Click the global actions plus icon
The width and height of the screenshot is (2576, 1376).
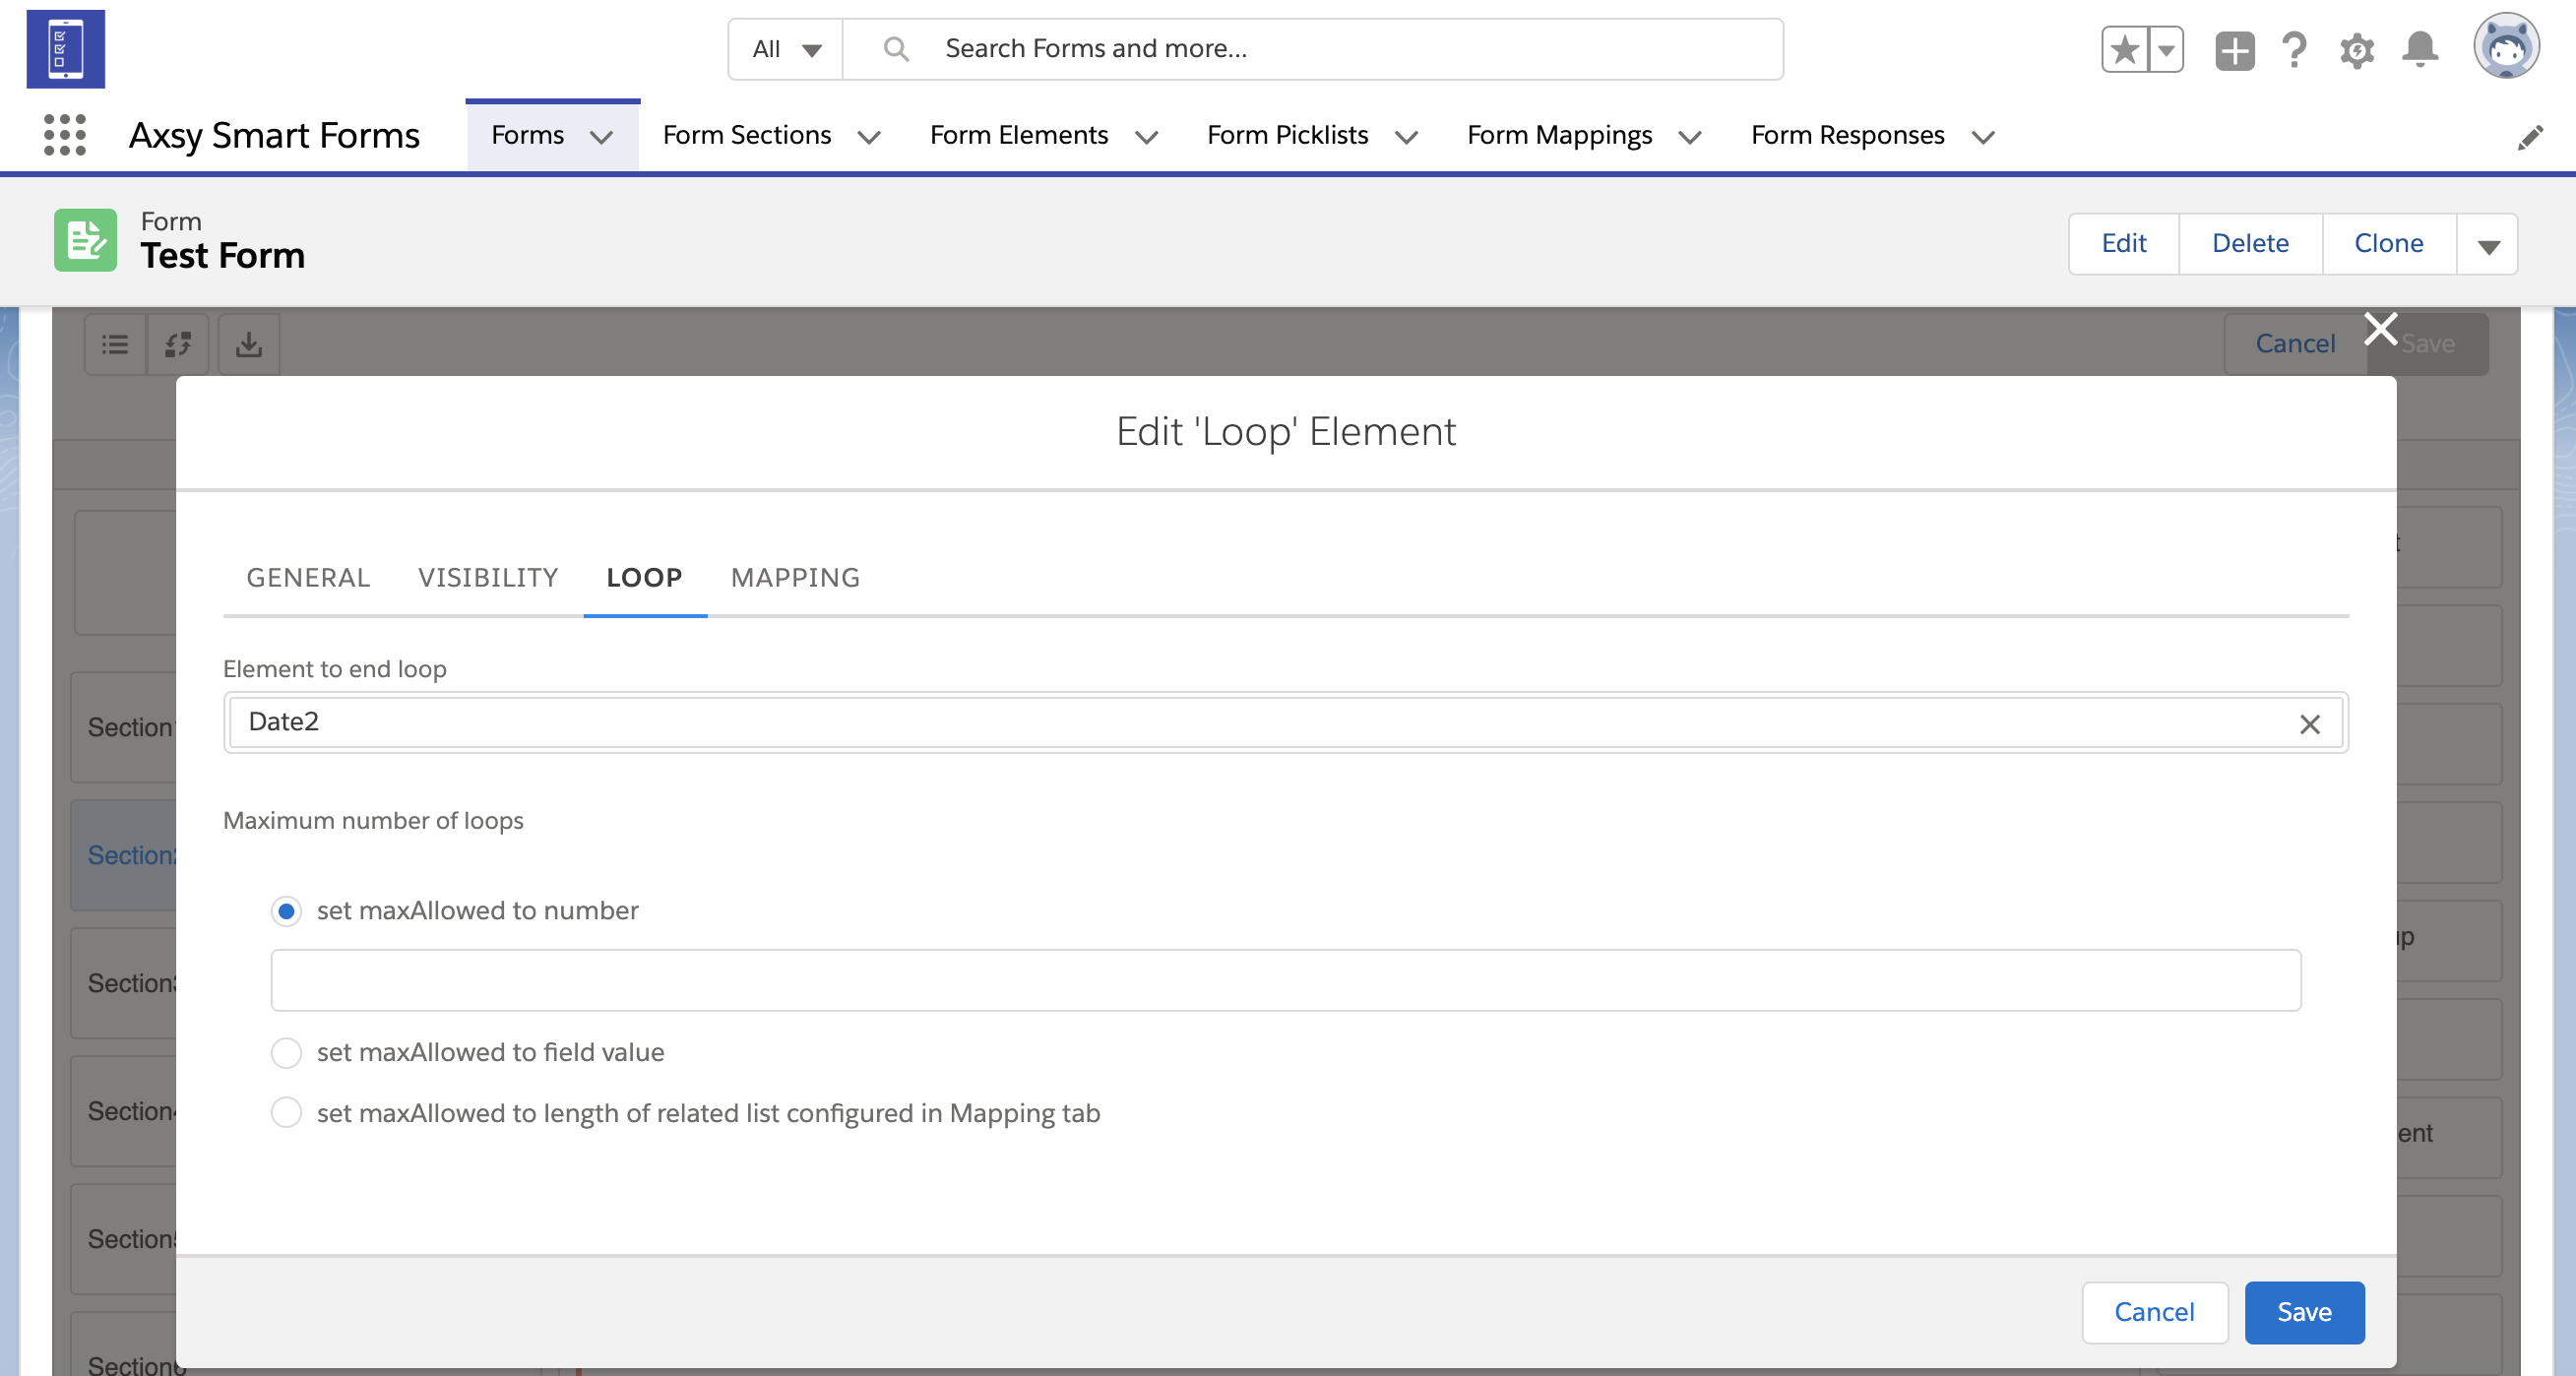2234,49
